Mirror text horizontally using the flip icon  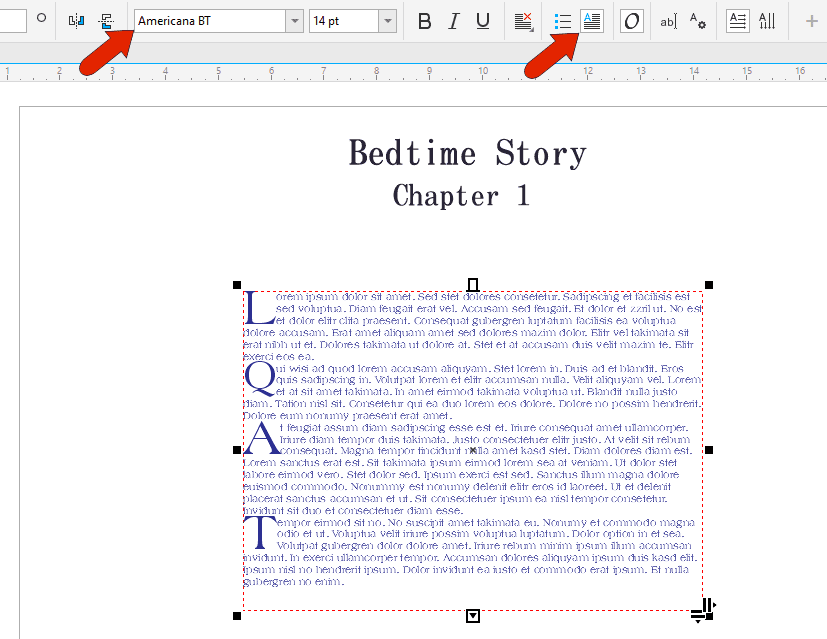(76, 20)
